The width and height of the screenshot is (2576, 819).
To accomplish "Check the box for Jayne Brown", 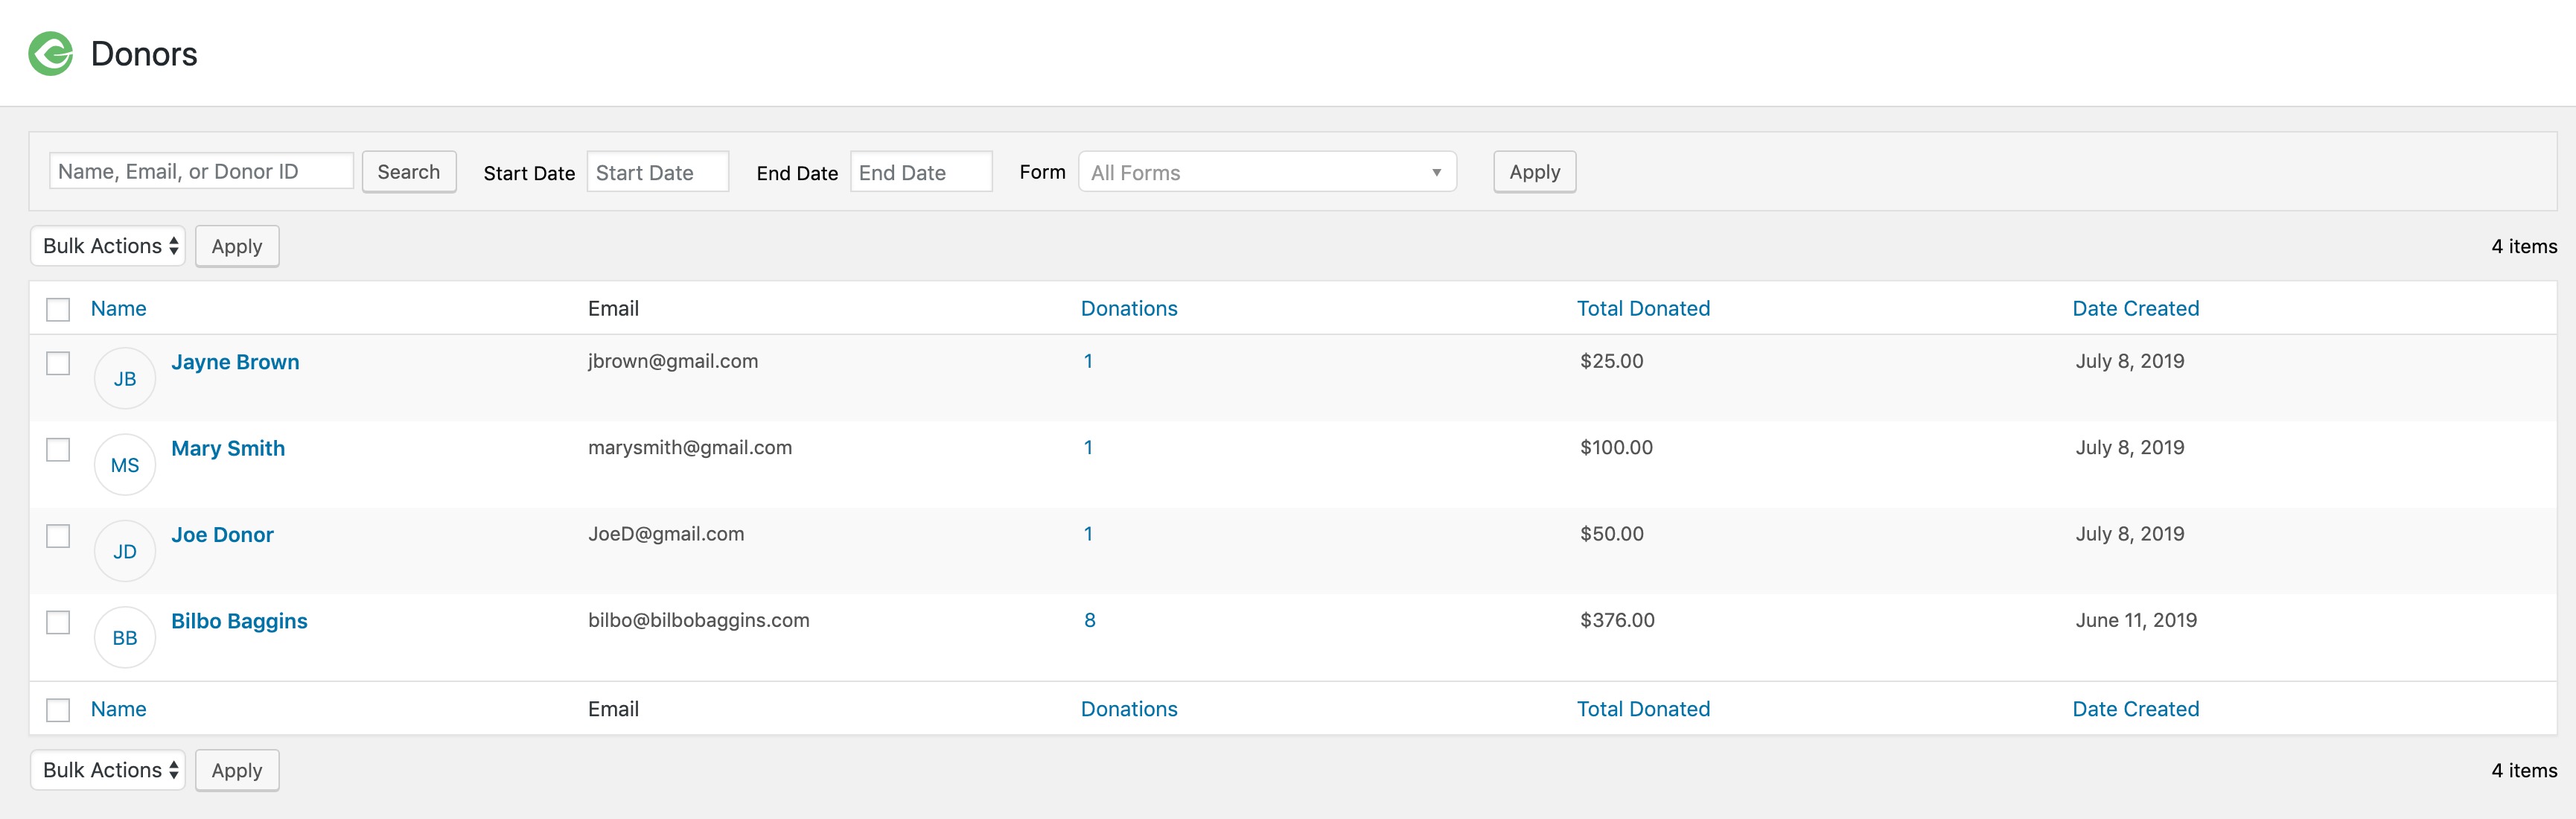I will pyautogui.click(x=58, y=363).
